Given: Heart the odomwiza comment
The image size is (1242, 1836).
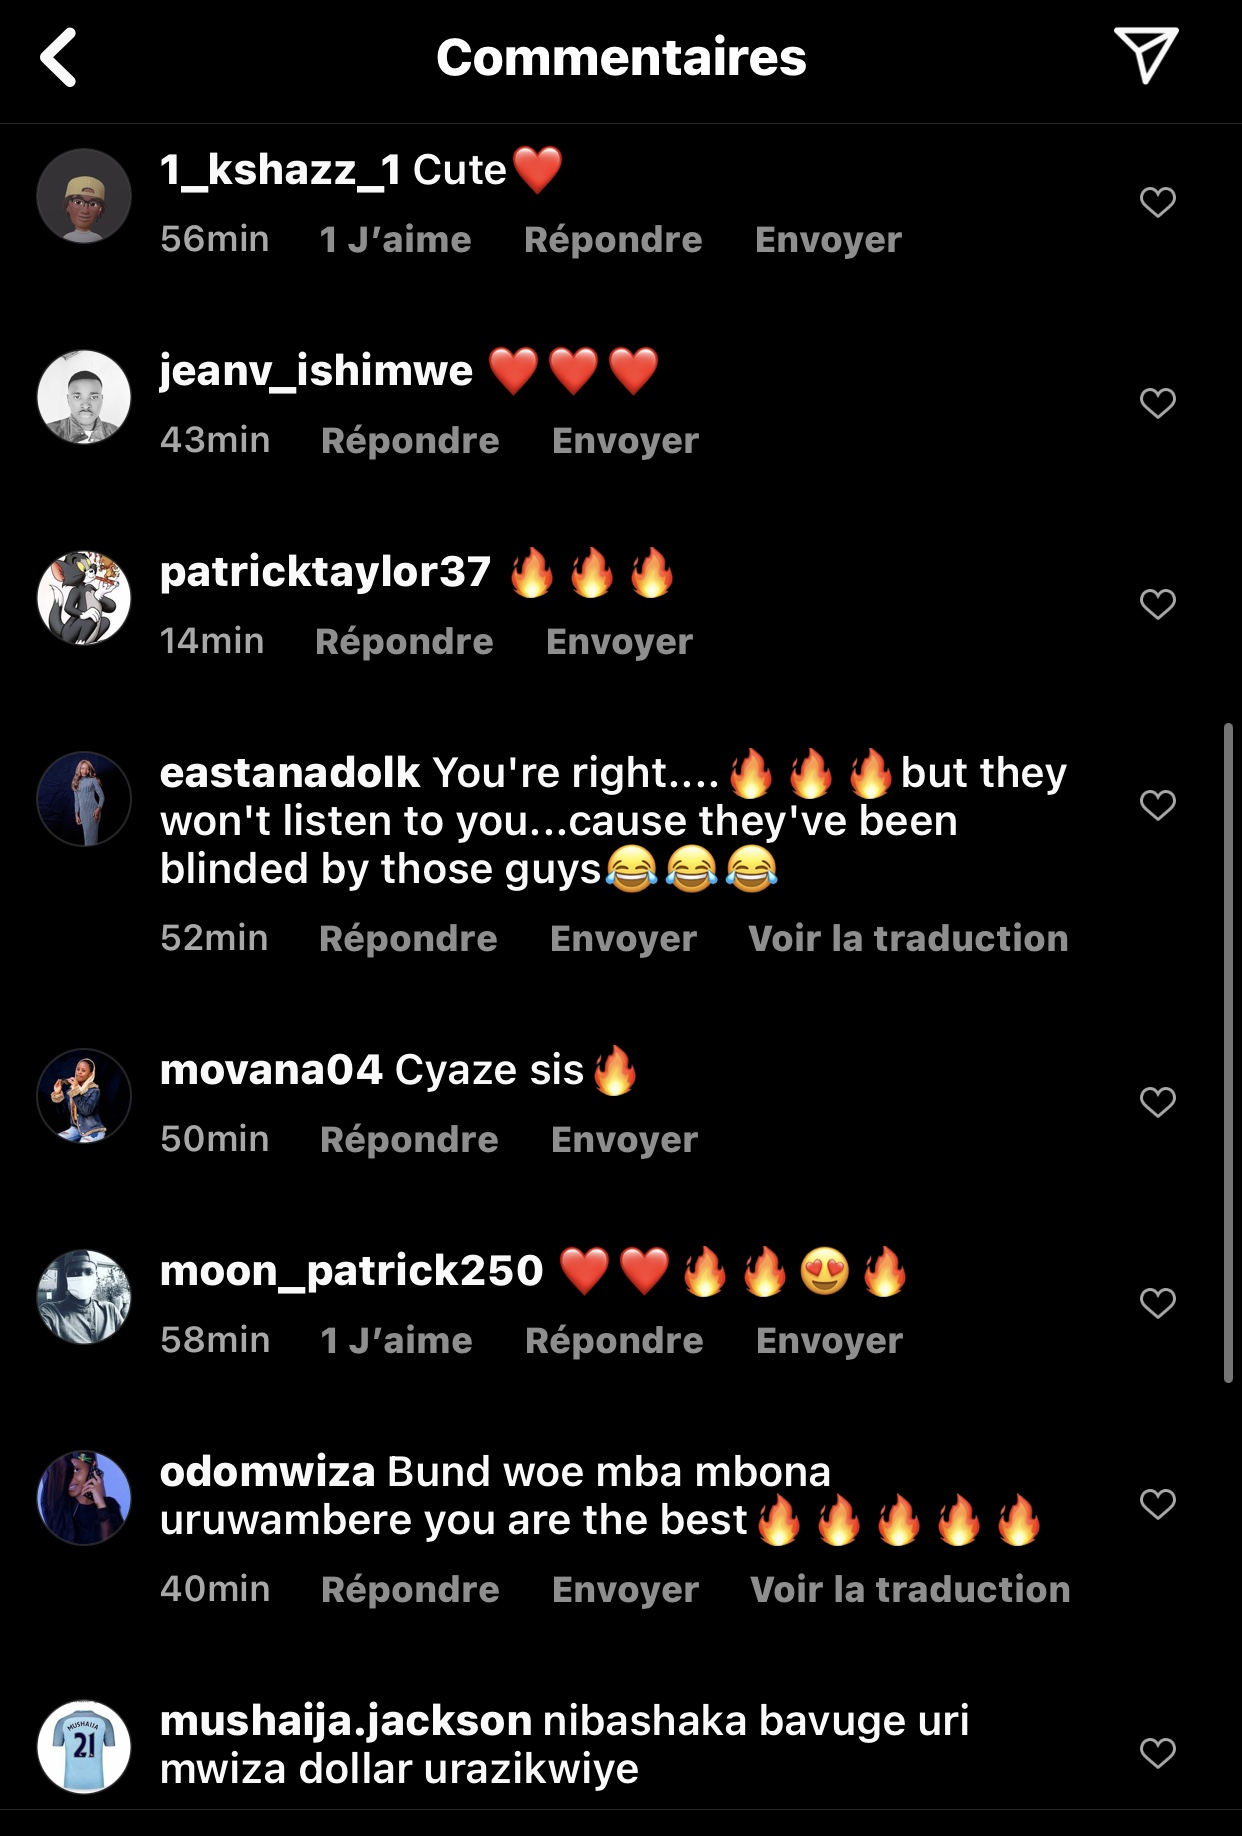Looking at the screenshot, I should tap(1157, 1504).
